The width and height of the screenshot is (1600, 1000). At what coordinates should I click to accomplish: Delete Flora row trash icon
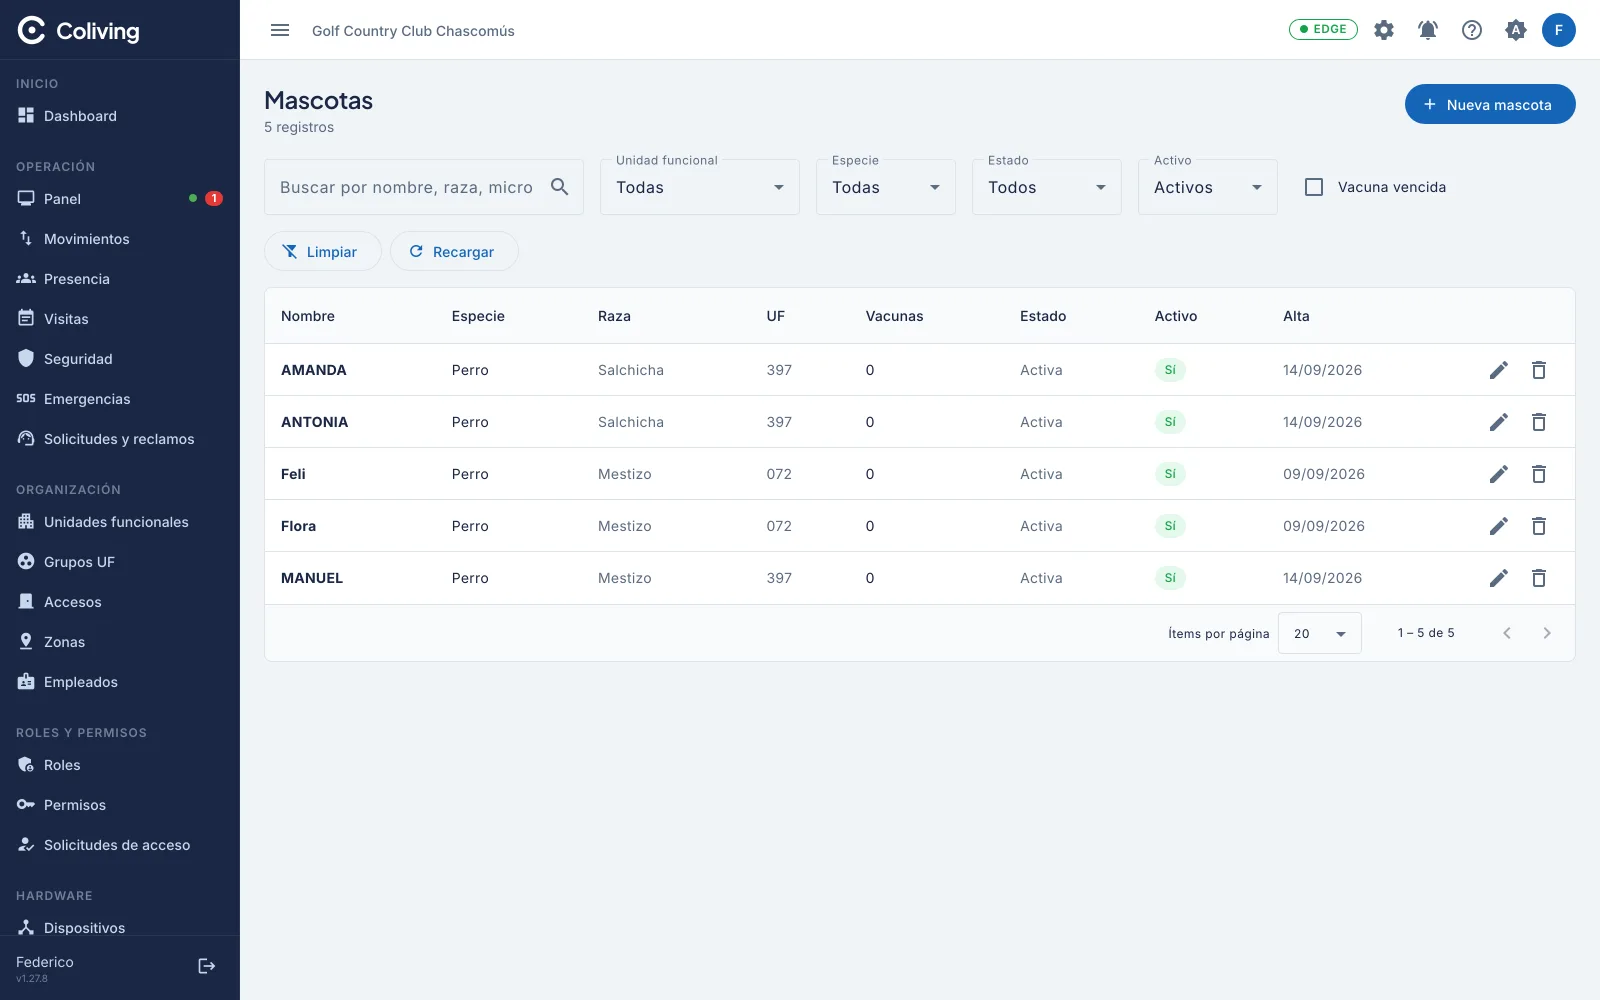[1539, 526]
